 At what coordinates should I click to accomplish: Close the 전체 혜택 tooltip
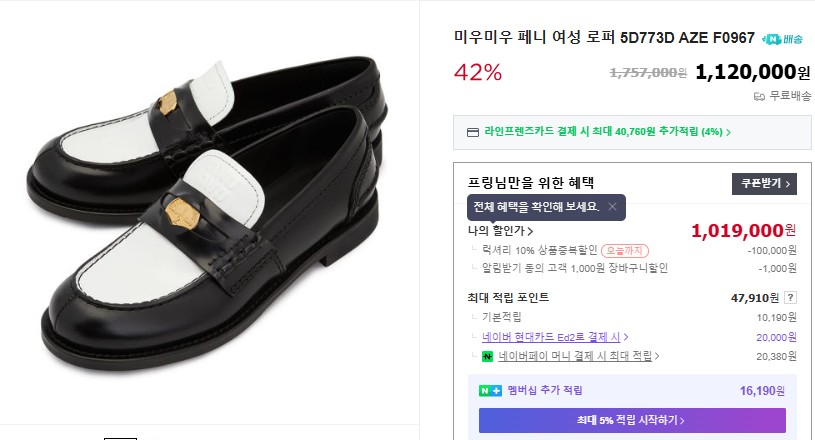click(x=612, y=207)
